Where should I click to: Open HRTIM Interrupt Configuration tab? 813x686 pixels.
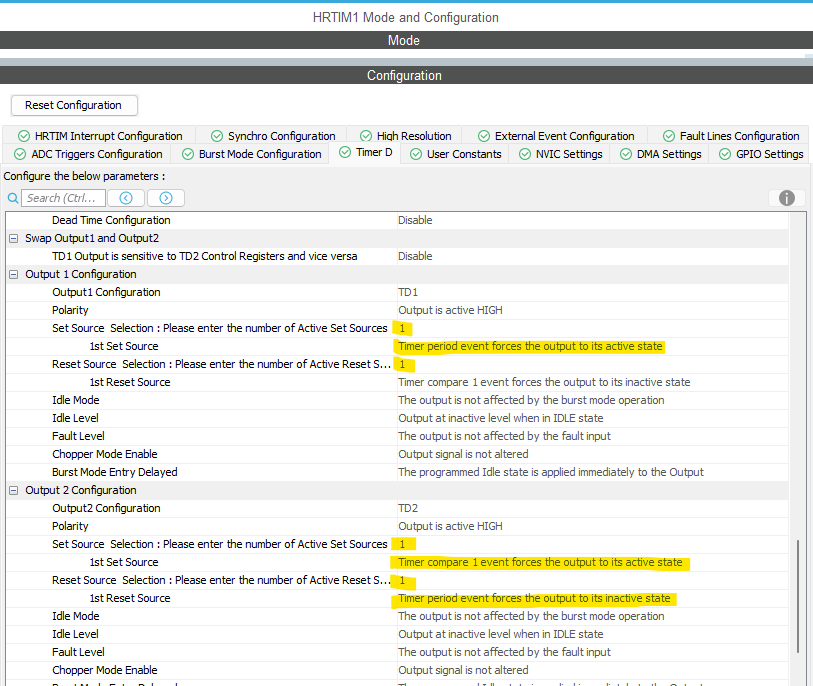point(100,136)
